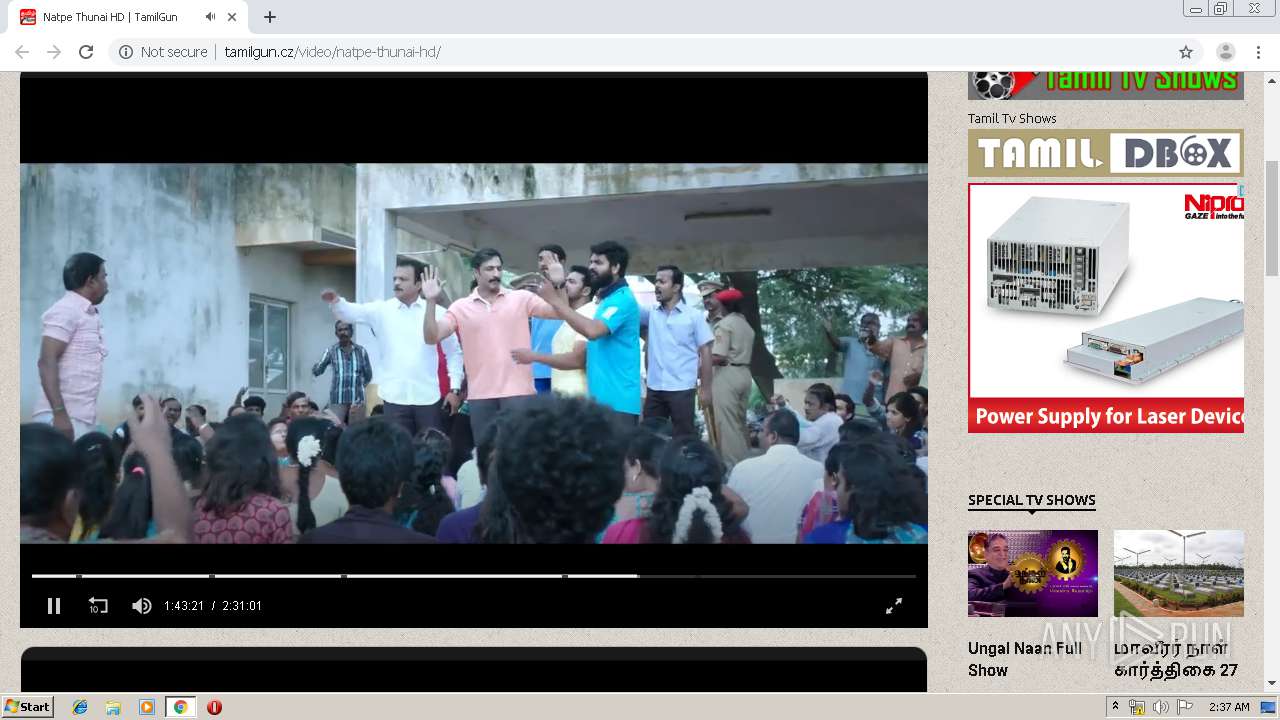This screenshot has height=720, width=1280.
Task: Open the cemetery field thumbnail
Action: 1179,573
